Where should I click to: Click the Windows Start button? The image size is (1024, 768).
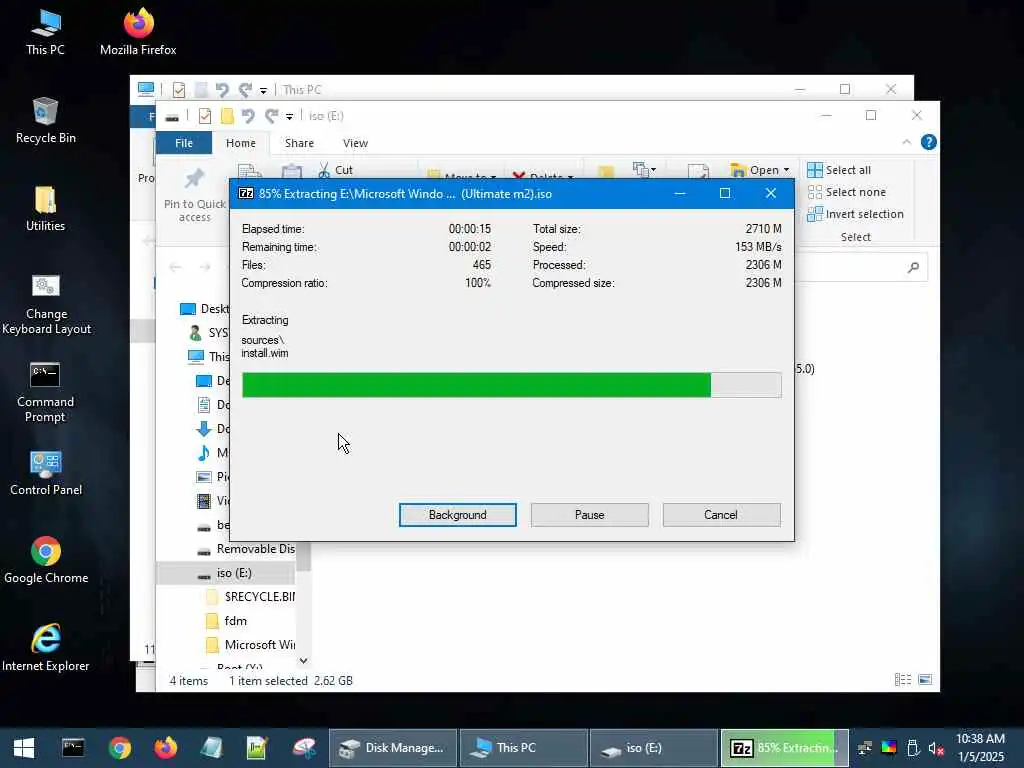click(24, 748)
